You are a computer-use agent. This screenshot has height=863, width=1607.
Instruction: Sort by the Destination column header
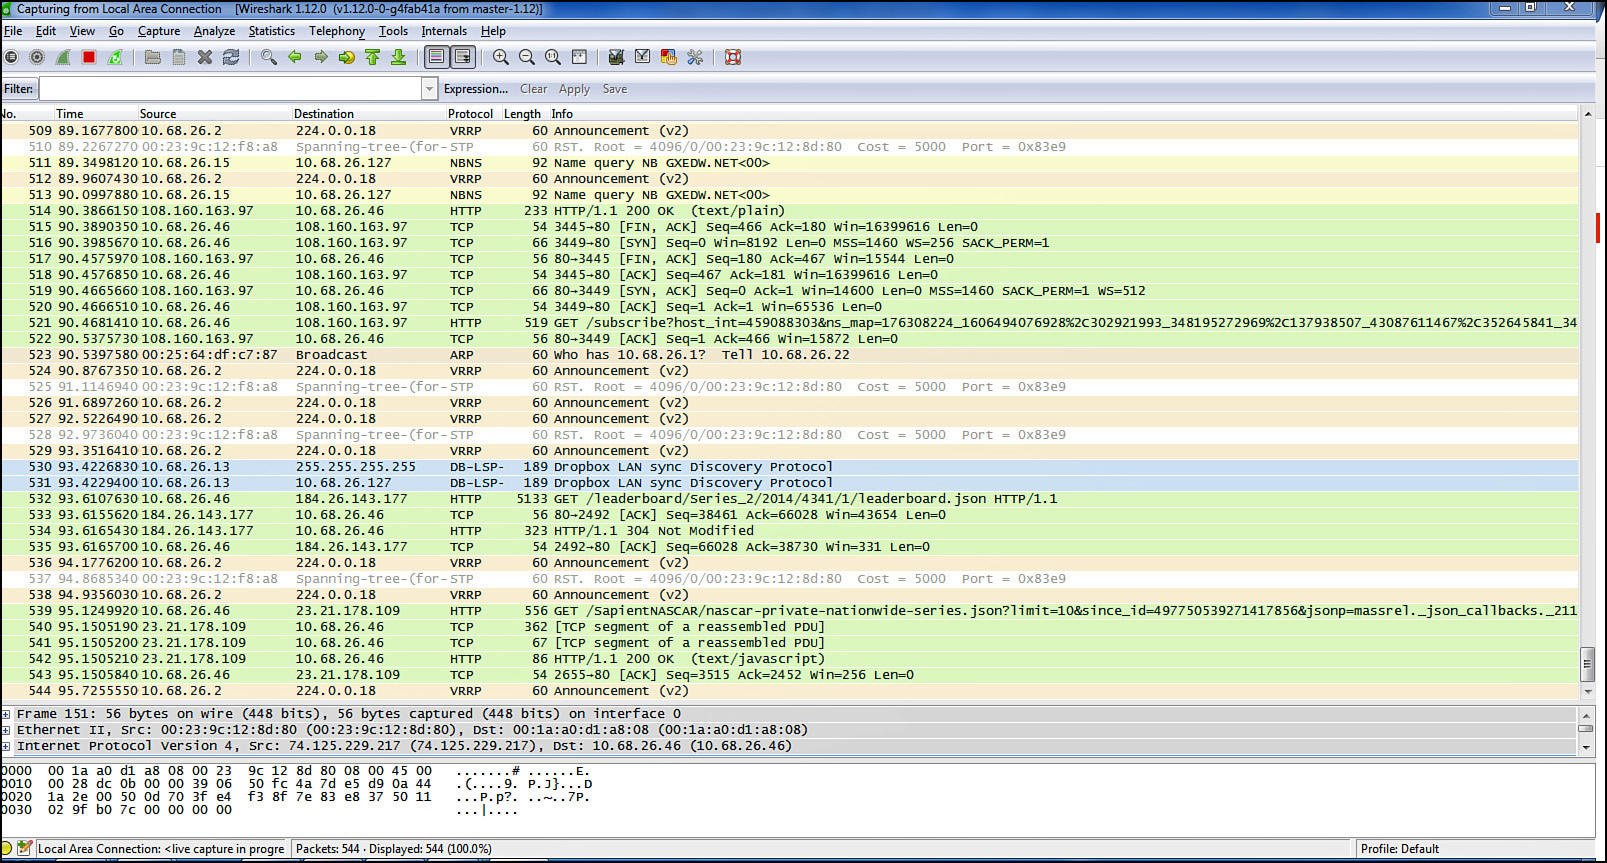click(x=368, y=114)
